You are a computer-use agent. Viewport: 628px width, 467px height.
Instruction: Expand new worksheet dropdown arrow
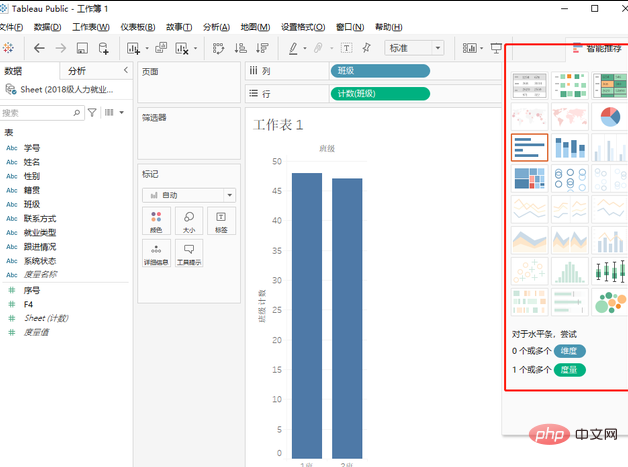(x=147, y=48)
